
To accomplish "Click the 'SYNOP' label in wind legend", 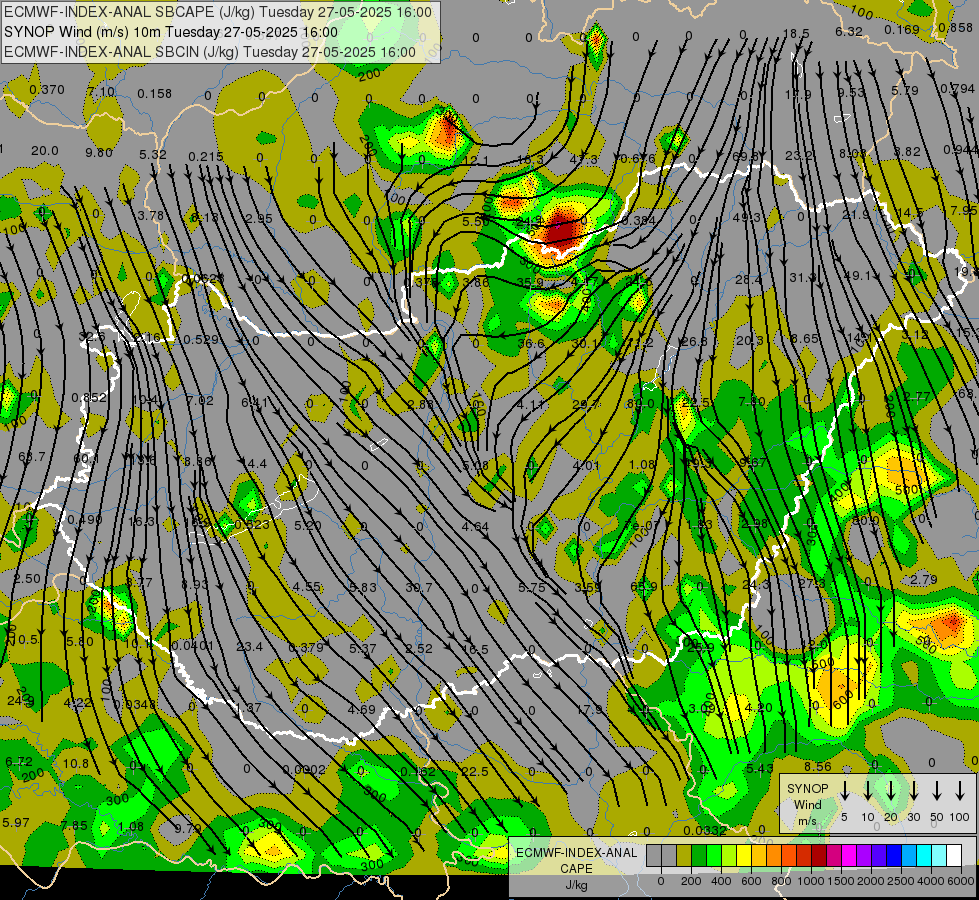I will (807, 788).
